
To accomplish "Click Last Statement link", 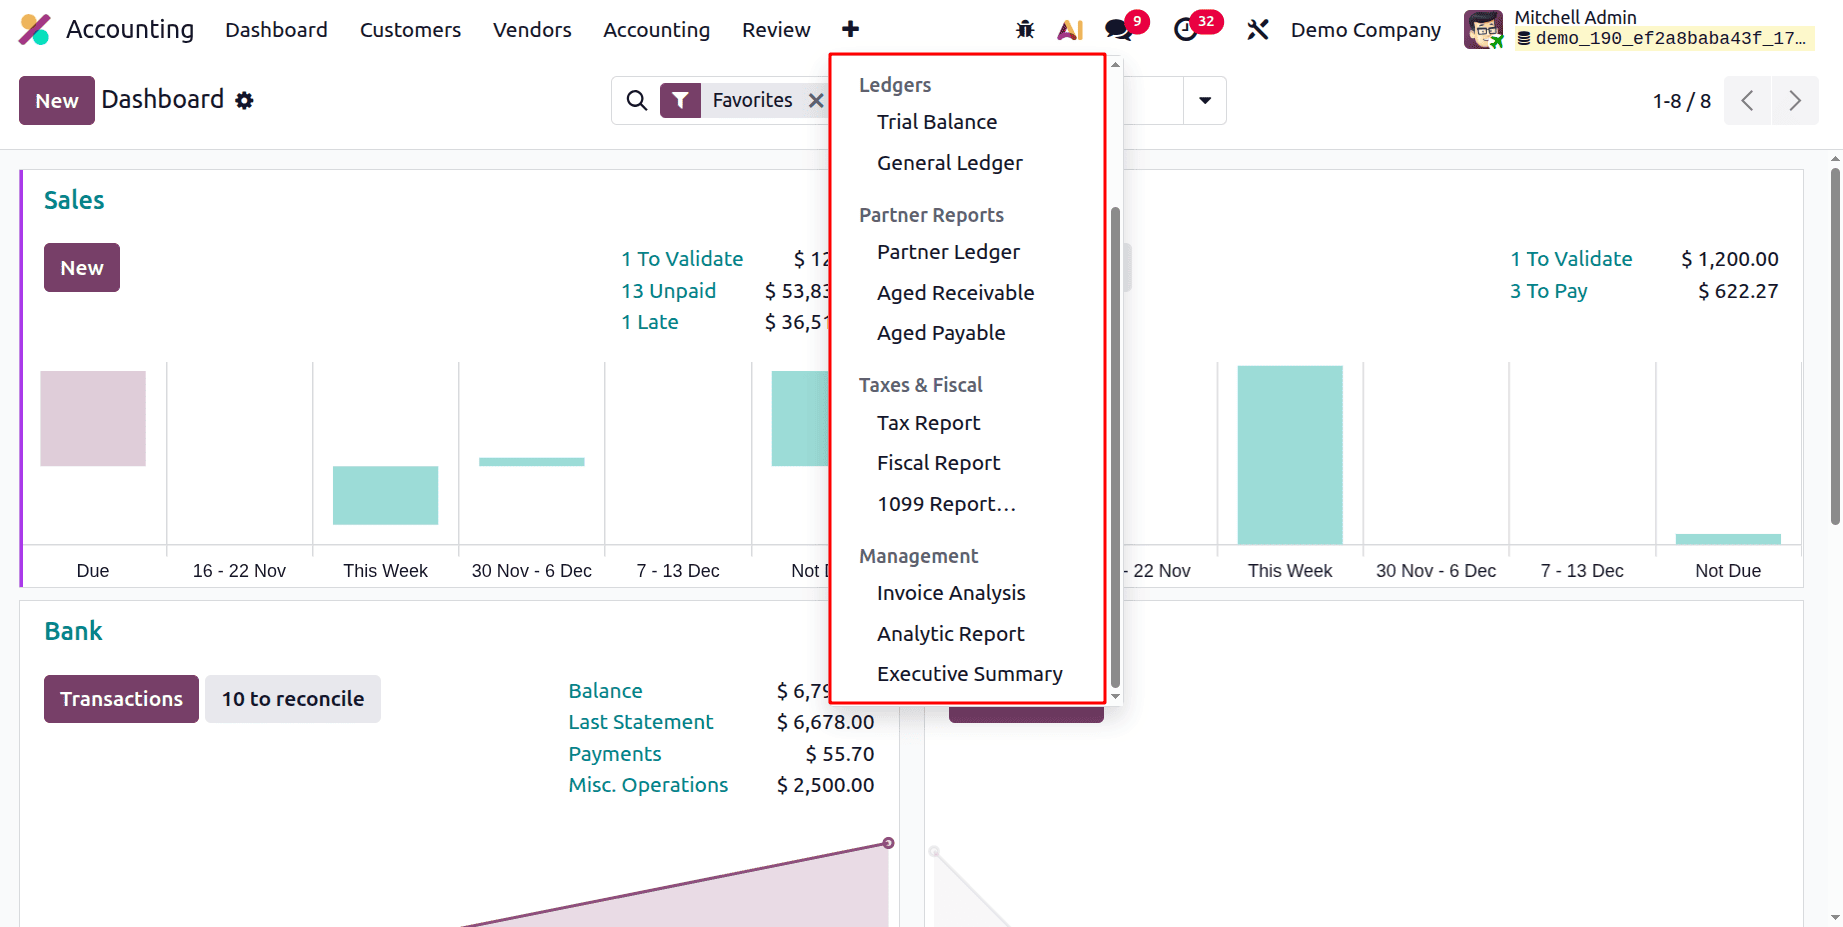I will click(641, 722).
